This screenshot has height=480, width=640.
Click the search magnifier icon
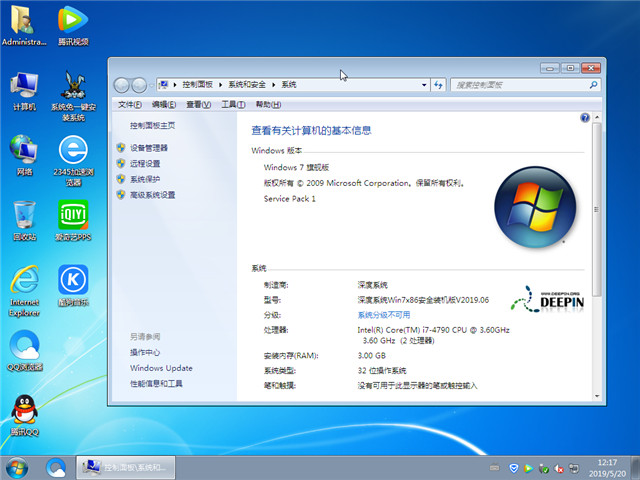click(x=593, y=84)
